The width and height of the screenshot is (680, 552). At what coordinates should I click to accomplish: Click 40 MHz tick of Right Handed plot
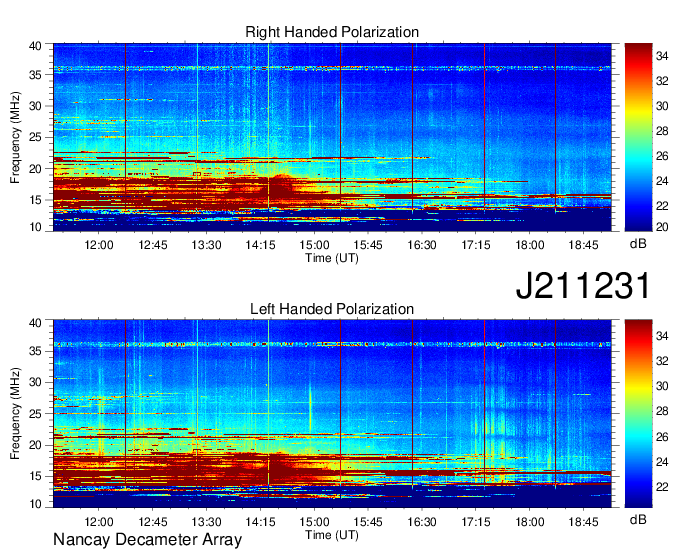(x=35, y=46)
